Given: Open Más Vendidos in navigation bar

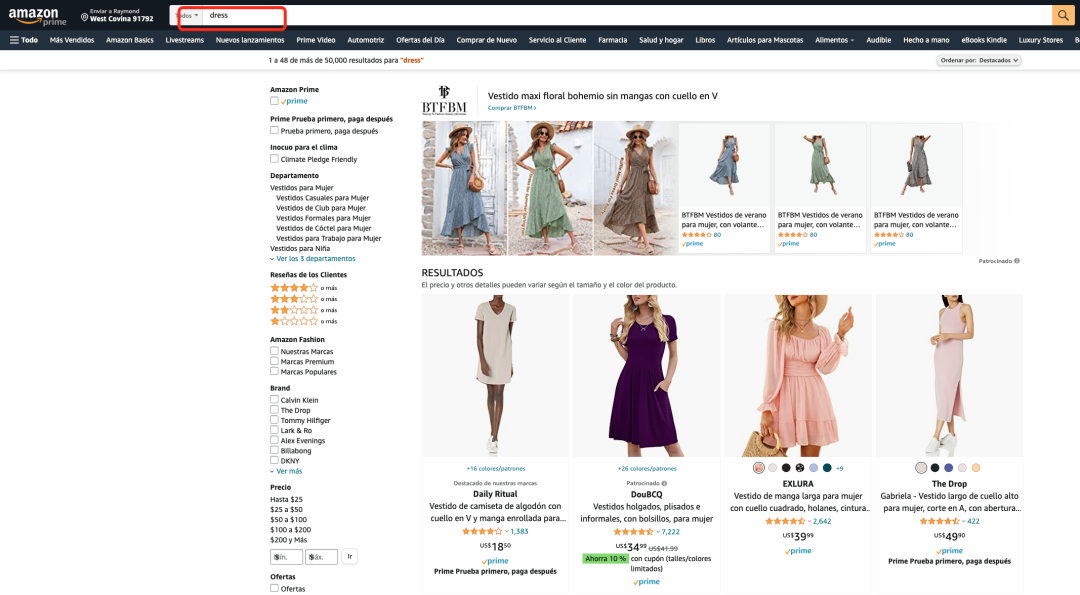Looking at the screenshot, I should click(x=72, y=40).
